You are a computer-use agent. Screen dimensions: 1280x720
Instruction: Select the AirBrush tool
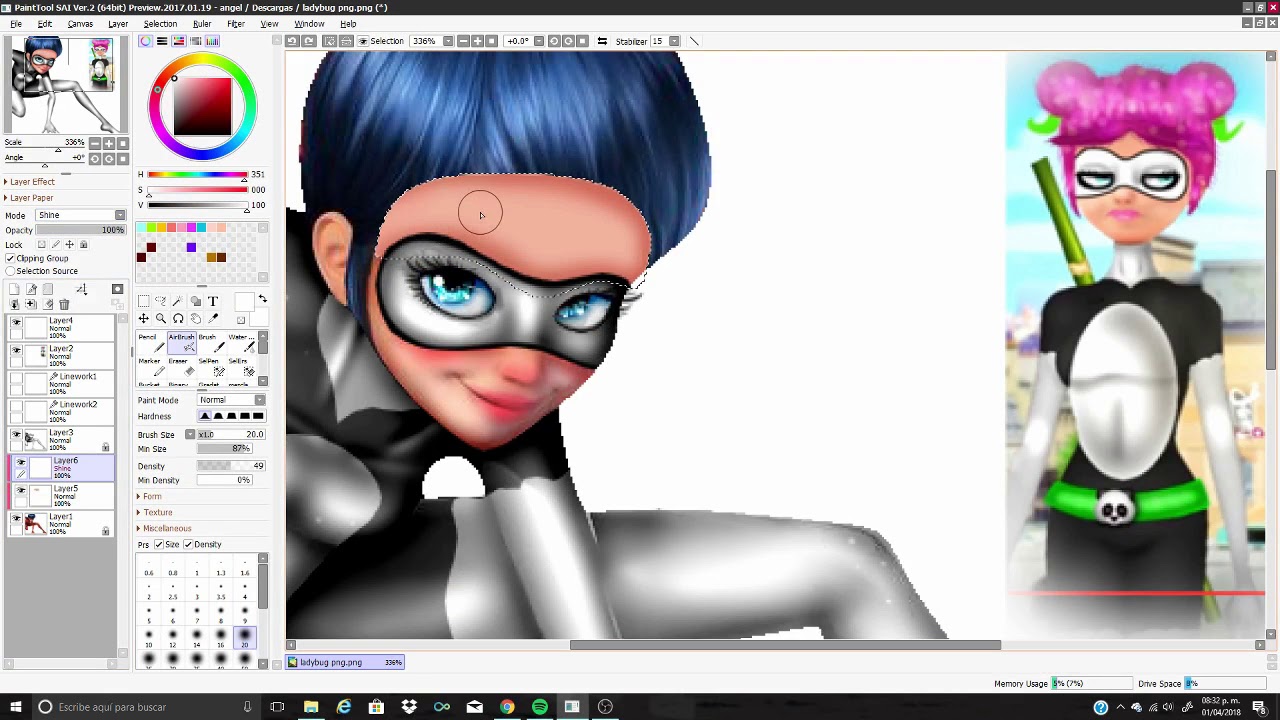(x=181, y=344)
